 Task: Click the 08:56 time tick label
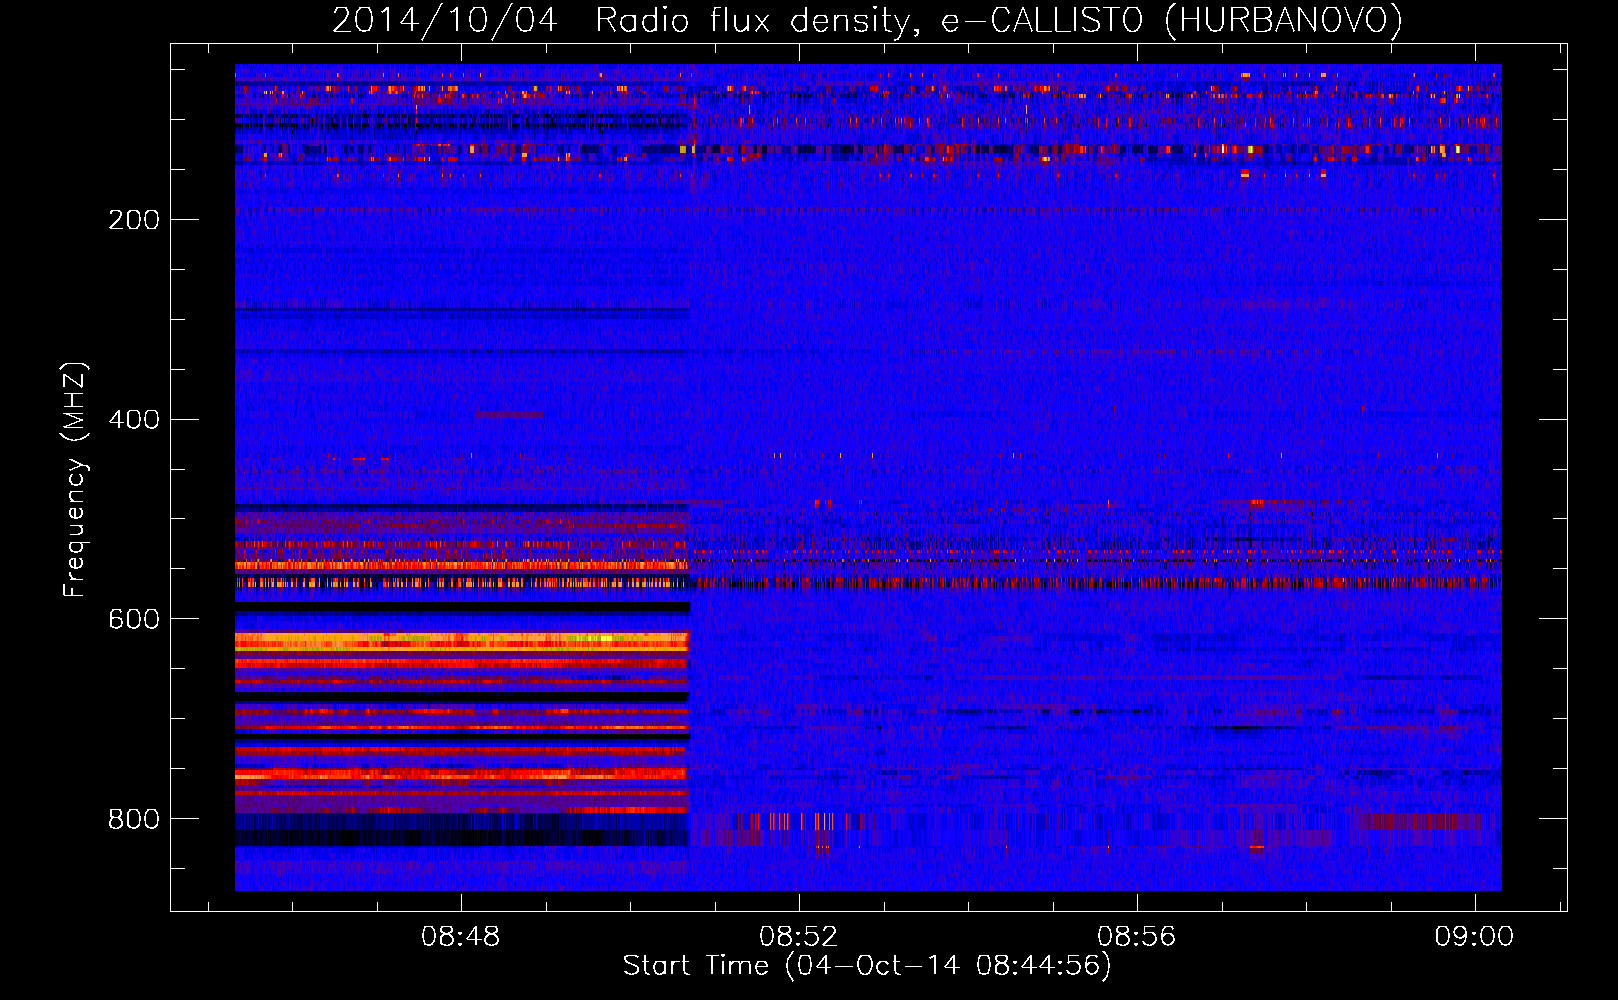pos(1137,937)
